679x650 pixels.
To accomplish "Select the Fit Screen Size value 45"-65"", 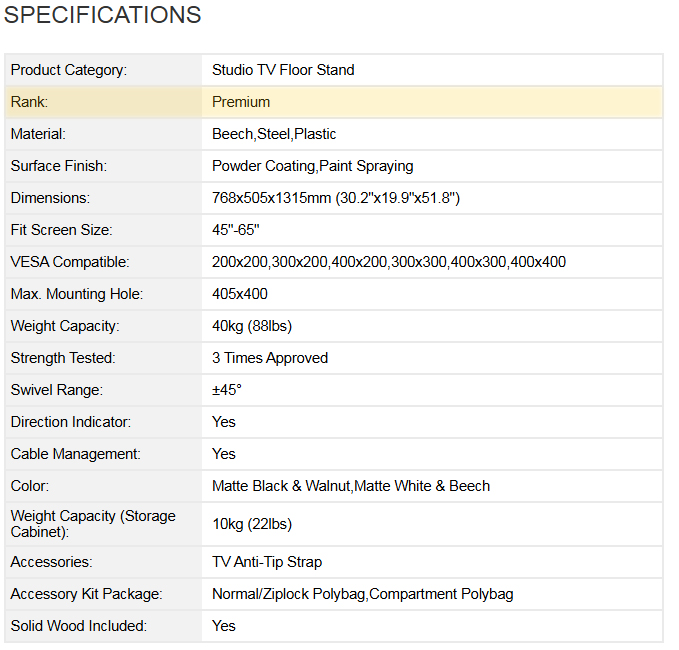I will [x=235, y=230].
